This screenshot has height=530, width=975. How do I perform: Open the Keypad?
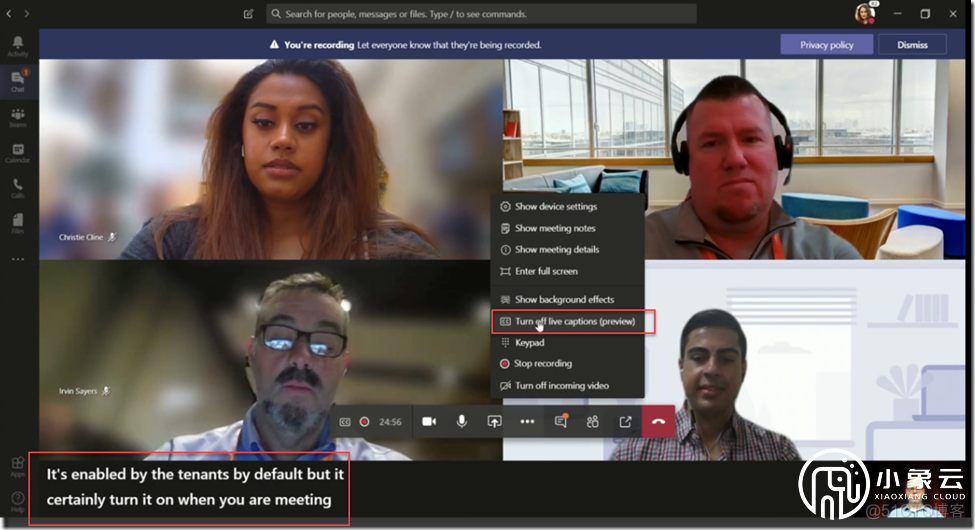[x=567, y=343]
